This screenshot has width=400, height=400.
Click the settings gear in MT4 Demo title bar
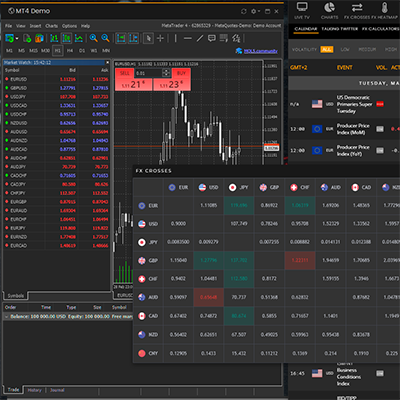(x=254, y=11)
